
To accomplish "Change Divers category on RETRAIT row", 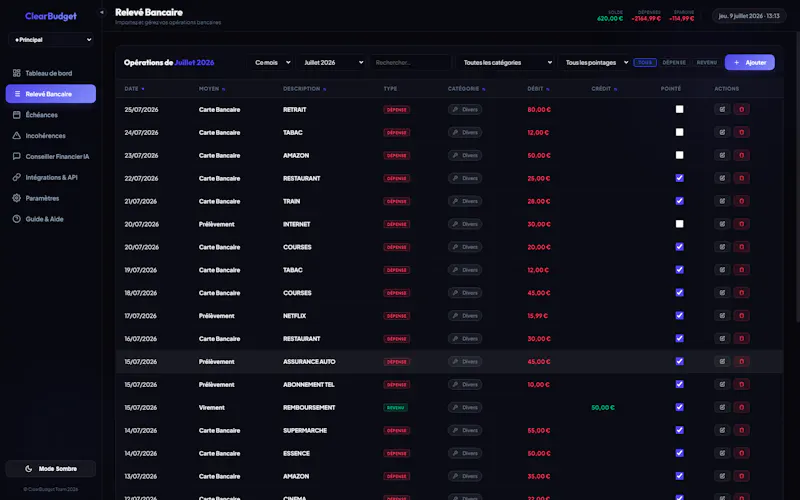I will (465, 109).
